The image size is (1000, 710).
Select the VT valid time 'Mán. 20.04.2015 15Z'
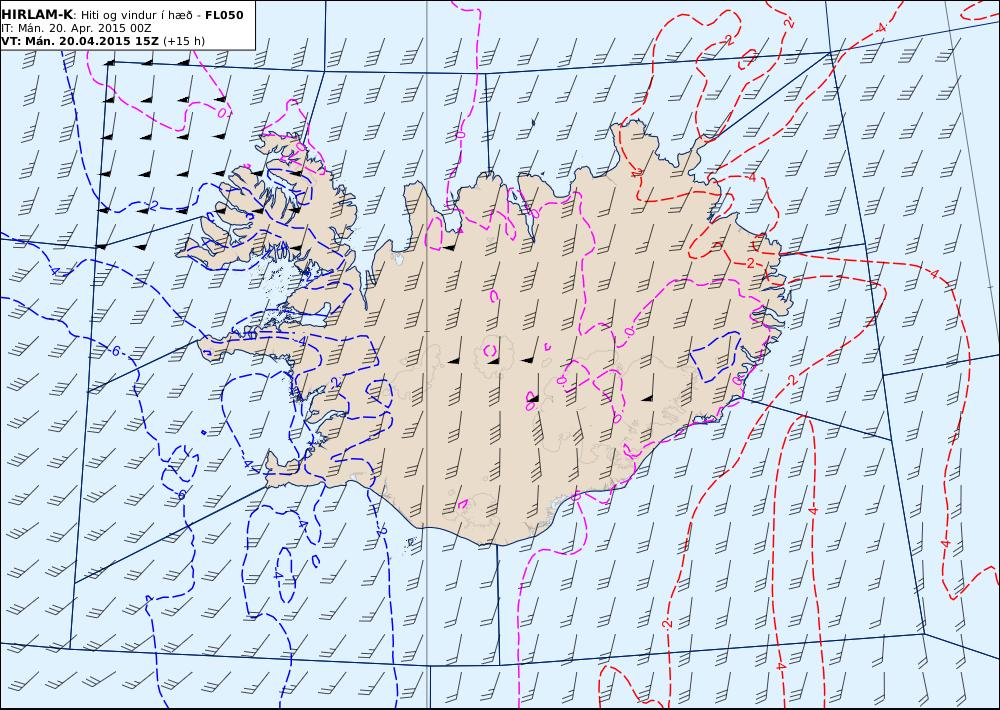(91, 41)
